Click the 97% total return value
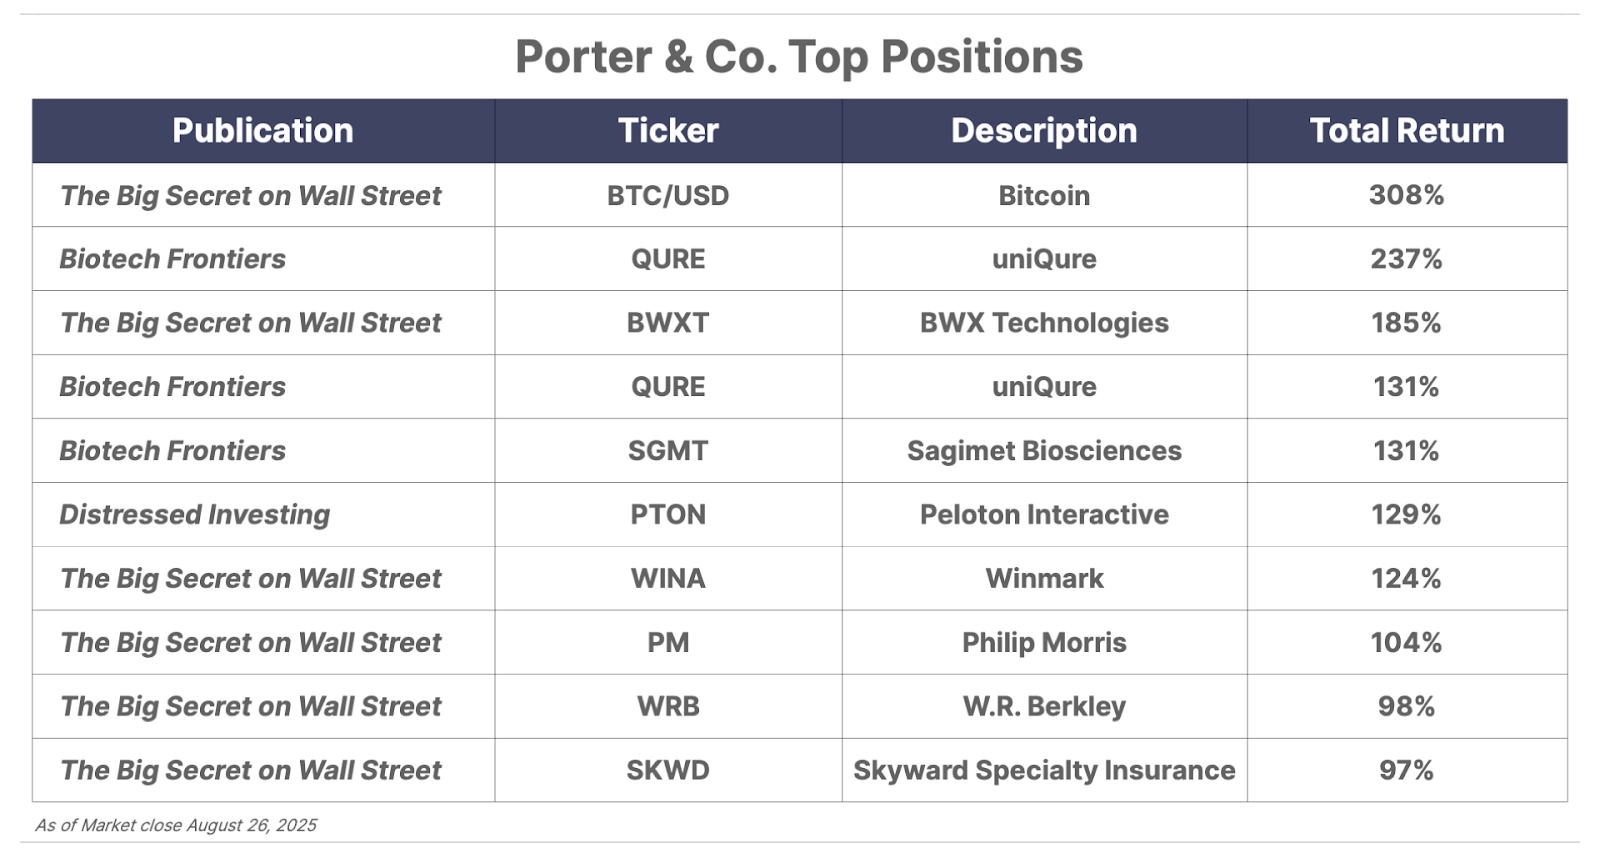Image resolution: width=1600 pixels, height=858 pixels. click(x=1406, y=771)
